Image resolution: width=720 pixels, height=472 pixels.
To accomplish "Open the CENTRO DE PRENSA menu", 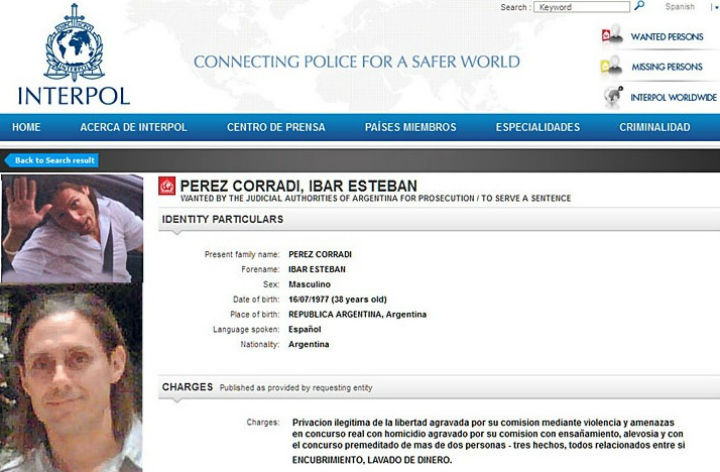I will (276, 127).
